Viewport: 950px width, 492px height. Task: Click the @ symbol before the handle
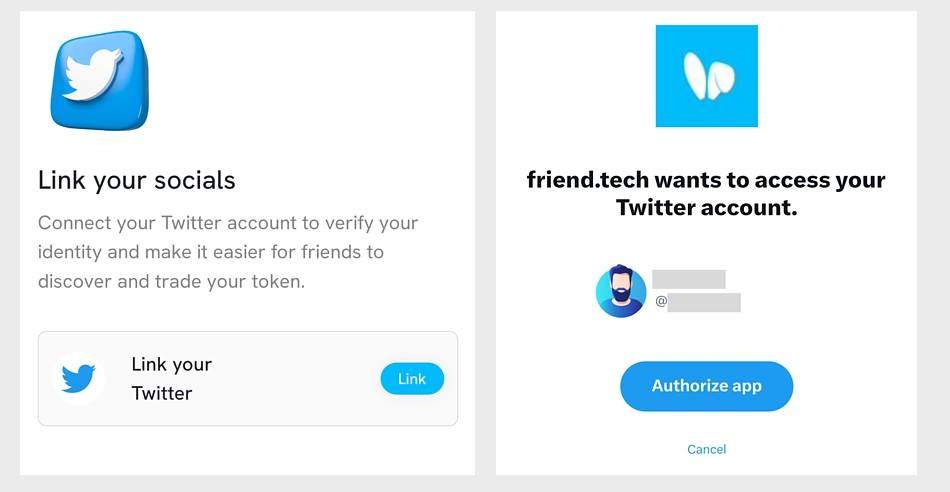661,301
